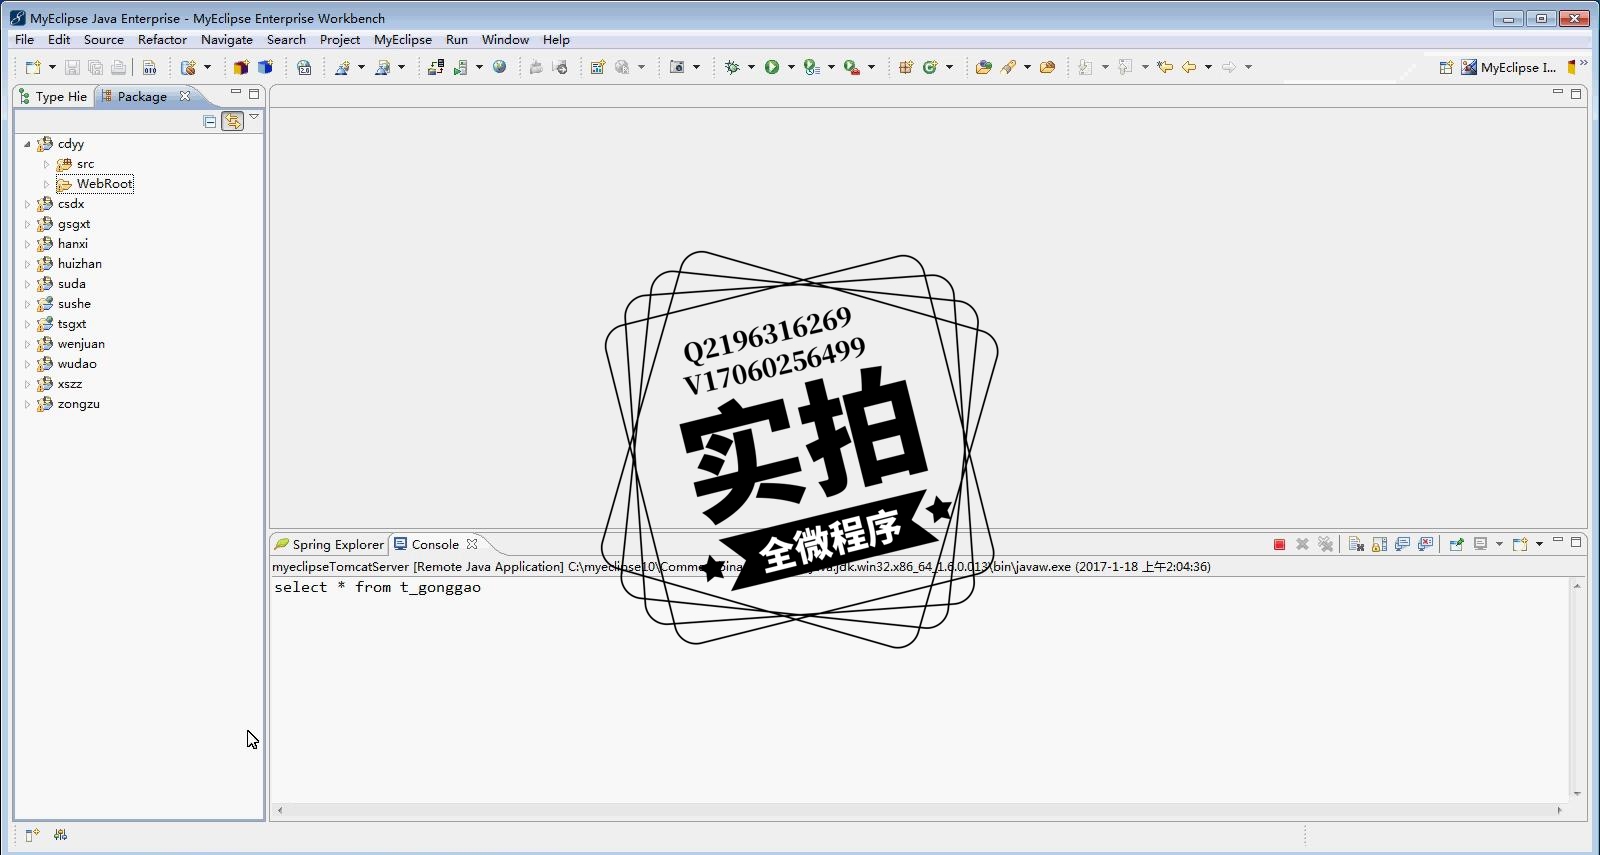Toggle Link with Editor in Package Explorer
The width and height of the screenshot is (1600, 855).
coord(232,121)
